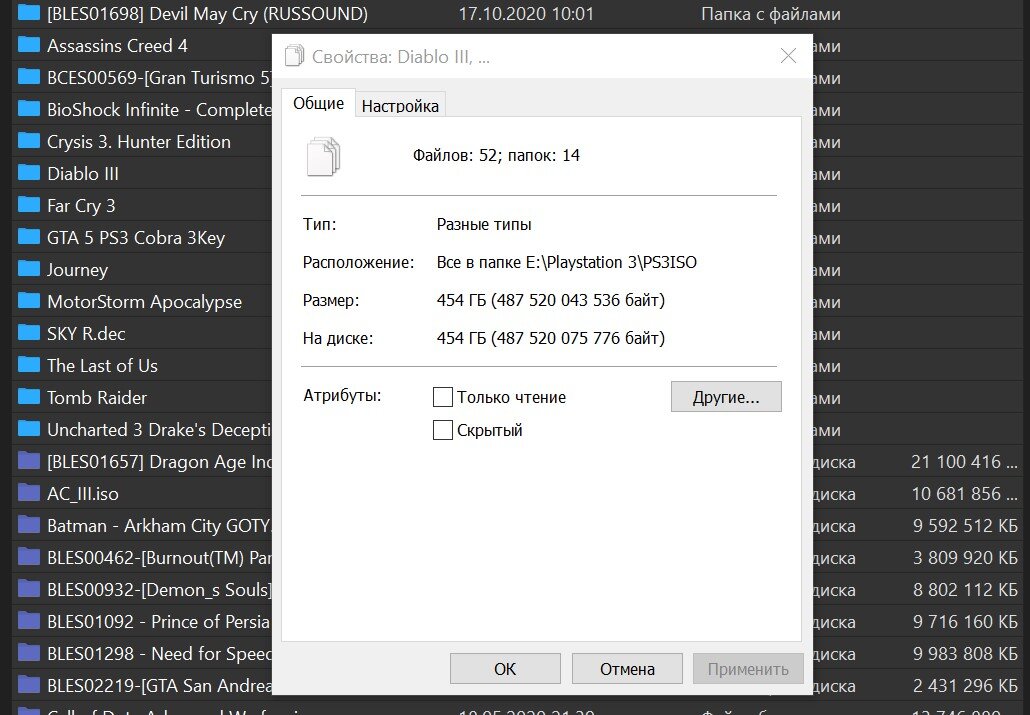This screenshot has height=715, width=1030.
Task: Select the BLES00462 Burnout file icon
Action: [28, 557]
